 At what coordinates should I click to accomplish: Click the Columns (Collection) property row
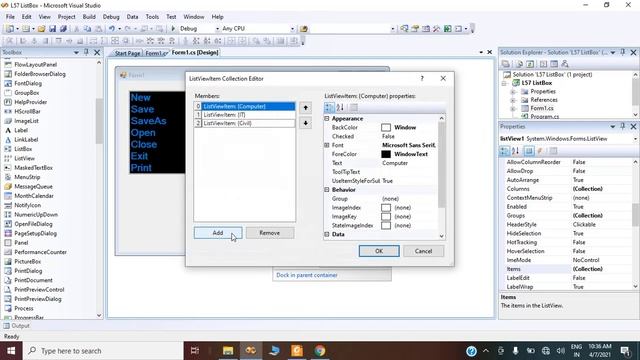tap(567, 189)
